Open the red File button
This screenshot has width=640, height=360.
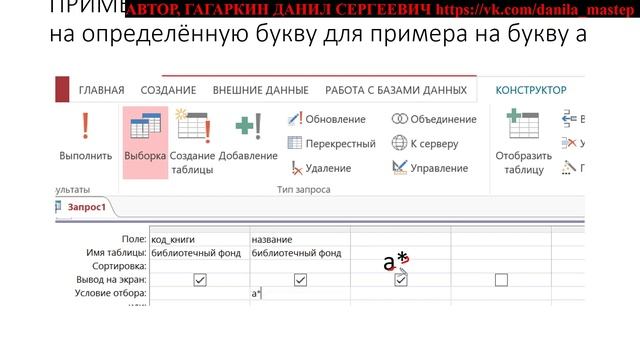(62, 89)
